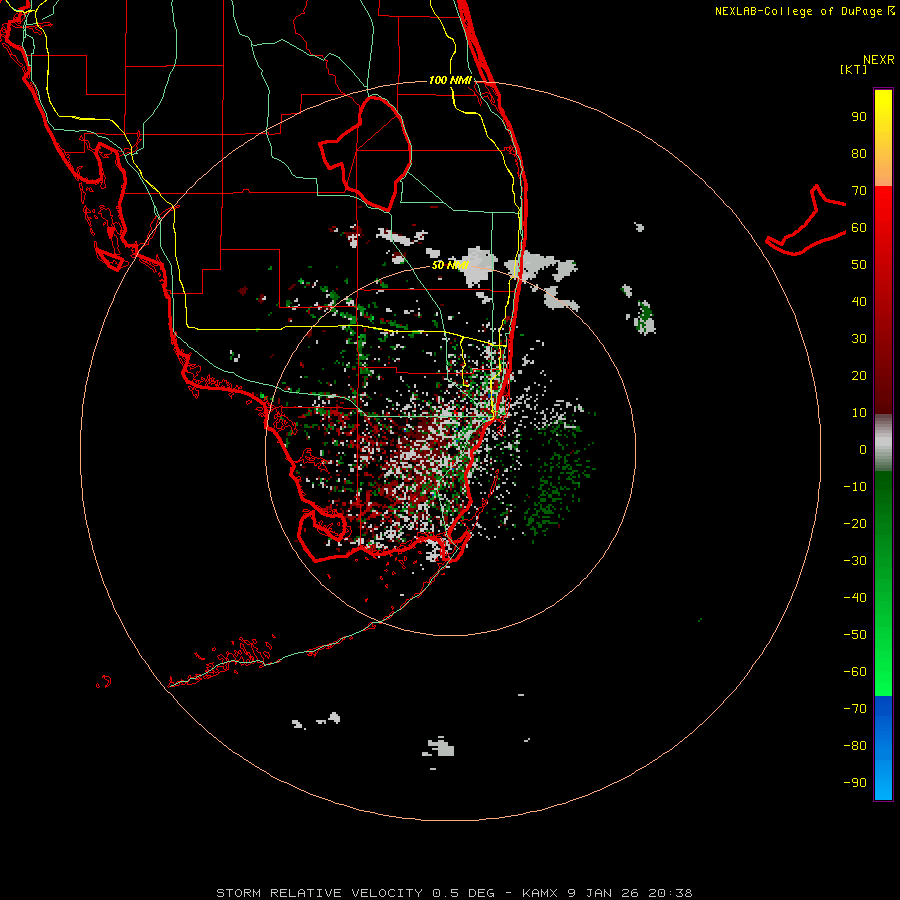Click the 90 value on velocity scale
The width and height of the screenshot is (900, 900).
click(859, 117)
